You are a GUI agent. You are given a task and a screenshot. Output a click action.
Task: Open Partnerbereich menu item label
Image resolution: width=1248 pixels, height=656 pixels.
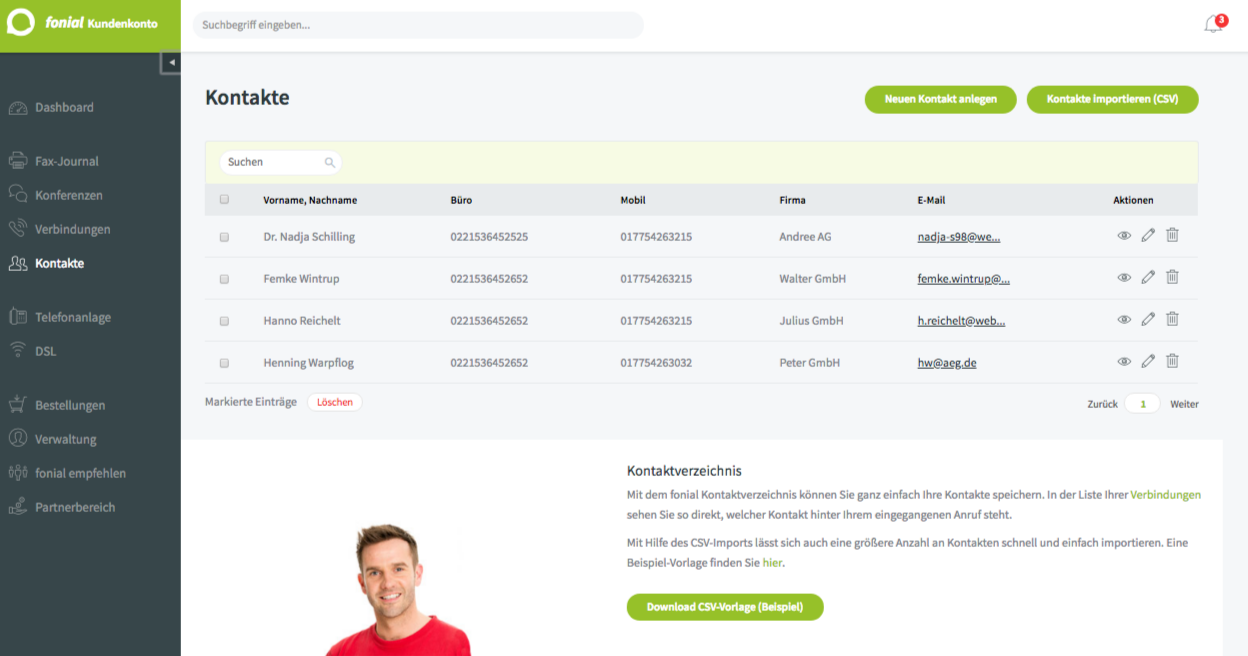tap(75, 508)
